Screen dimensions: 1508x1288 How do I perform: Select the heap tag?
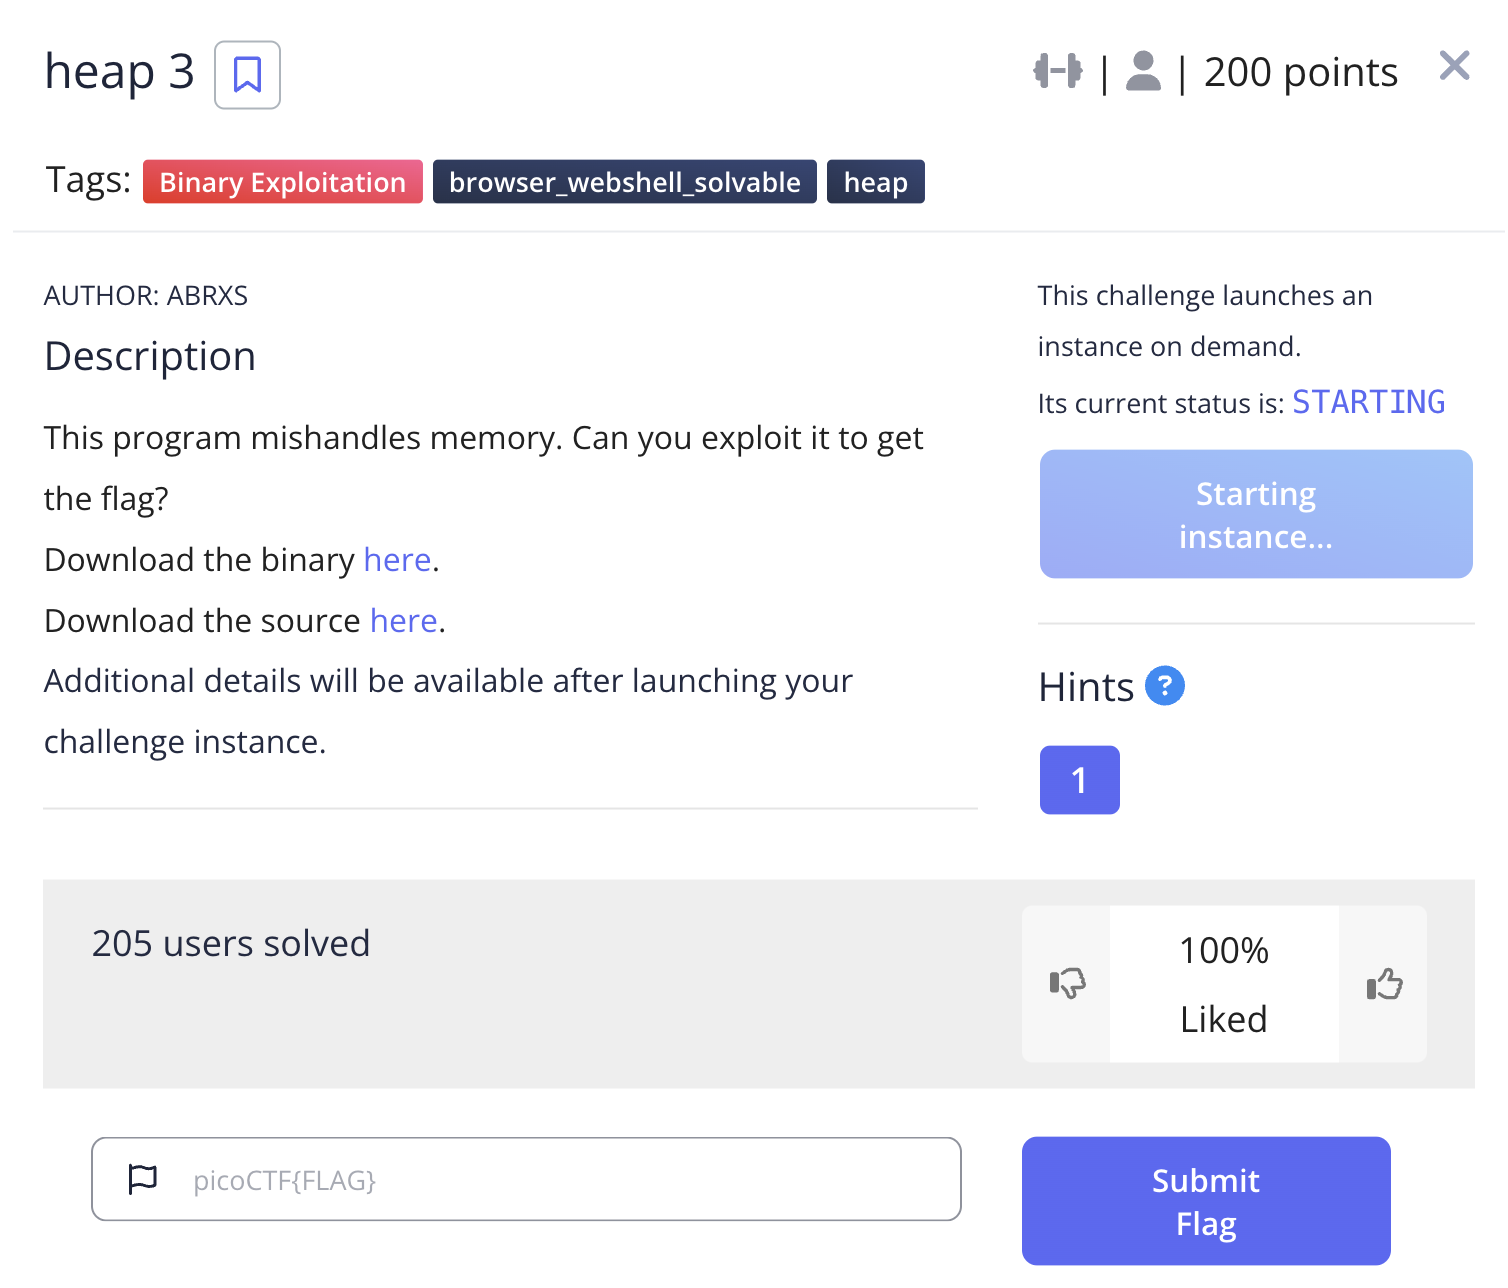point(875,182)
